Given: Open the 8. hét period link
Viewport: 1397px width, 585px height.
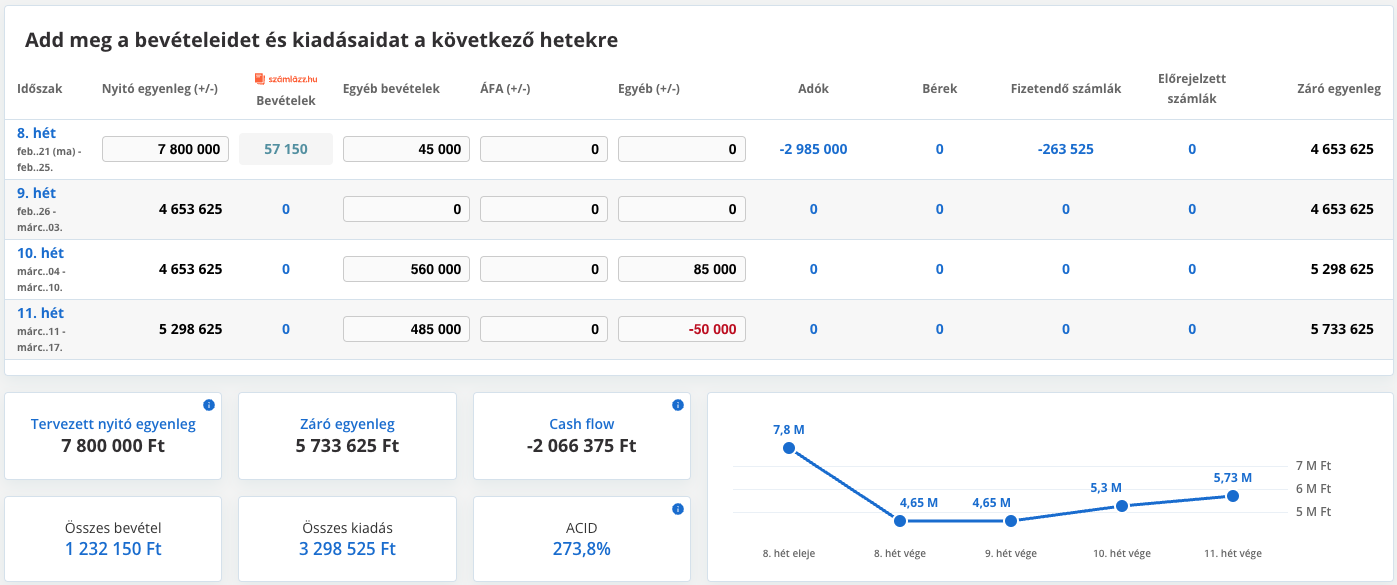Looking at the screenshot, I should pos(37,132).
